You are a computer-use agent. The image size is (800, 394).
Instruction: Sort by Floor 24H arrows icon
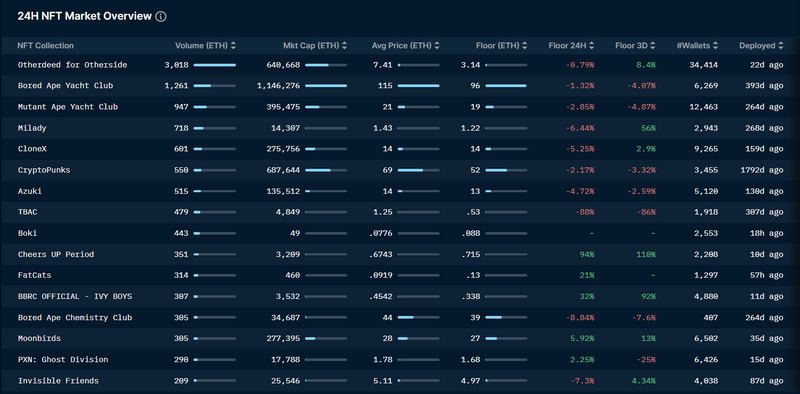(591, 45)
